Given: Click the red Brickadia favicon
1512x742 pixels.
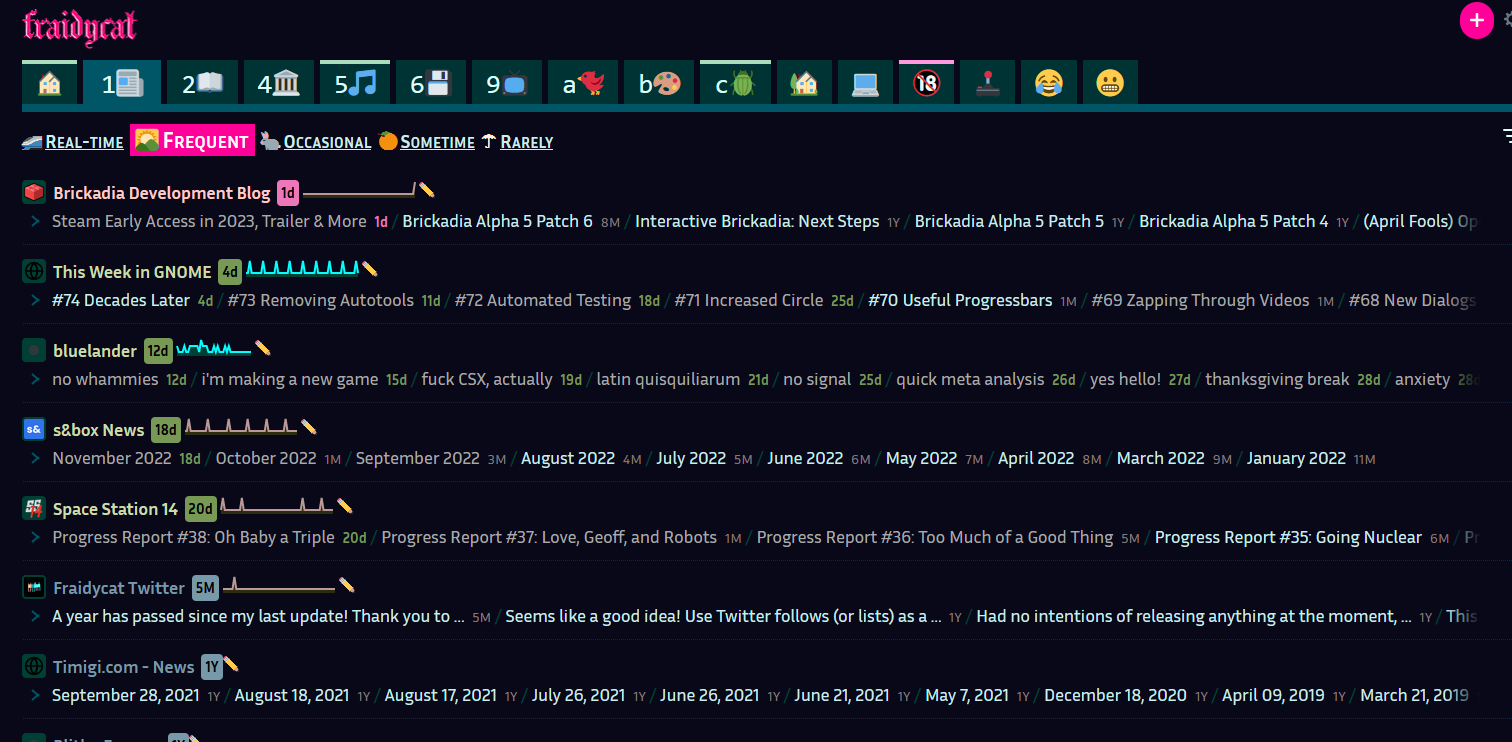Looking at the screenshot, I should [x=34, y=192].
